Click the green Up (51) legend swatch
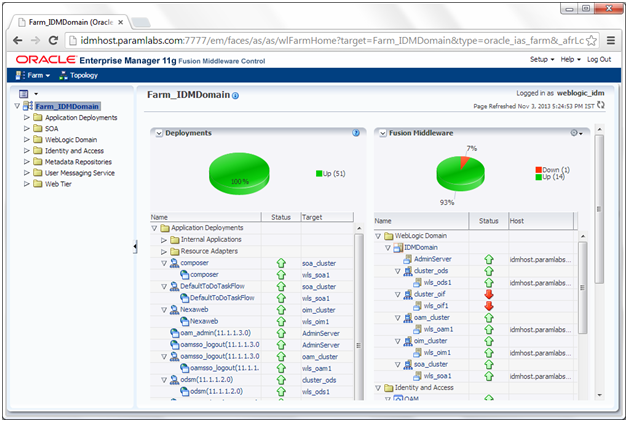This screenshot has width=628, height=422. point(319,173)
